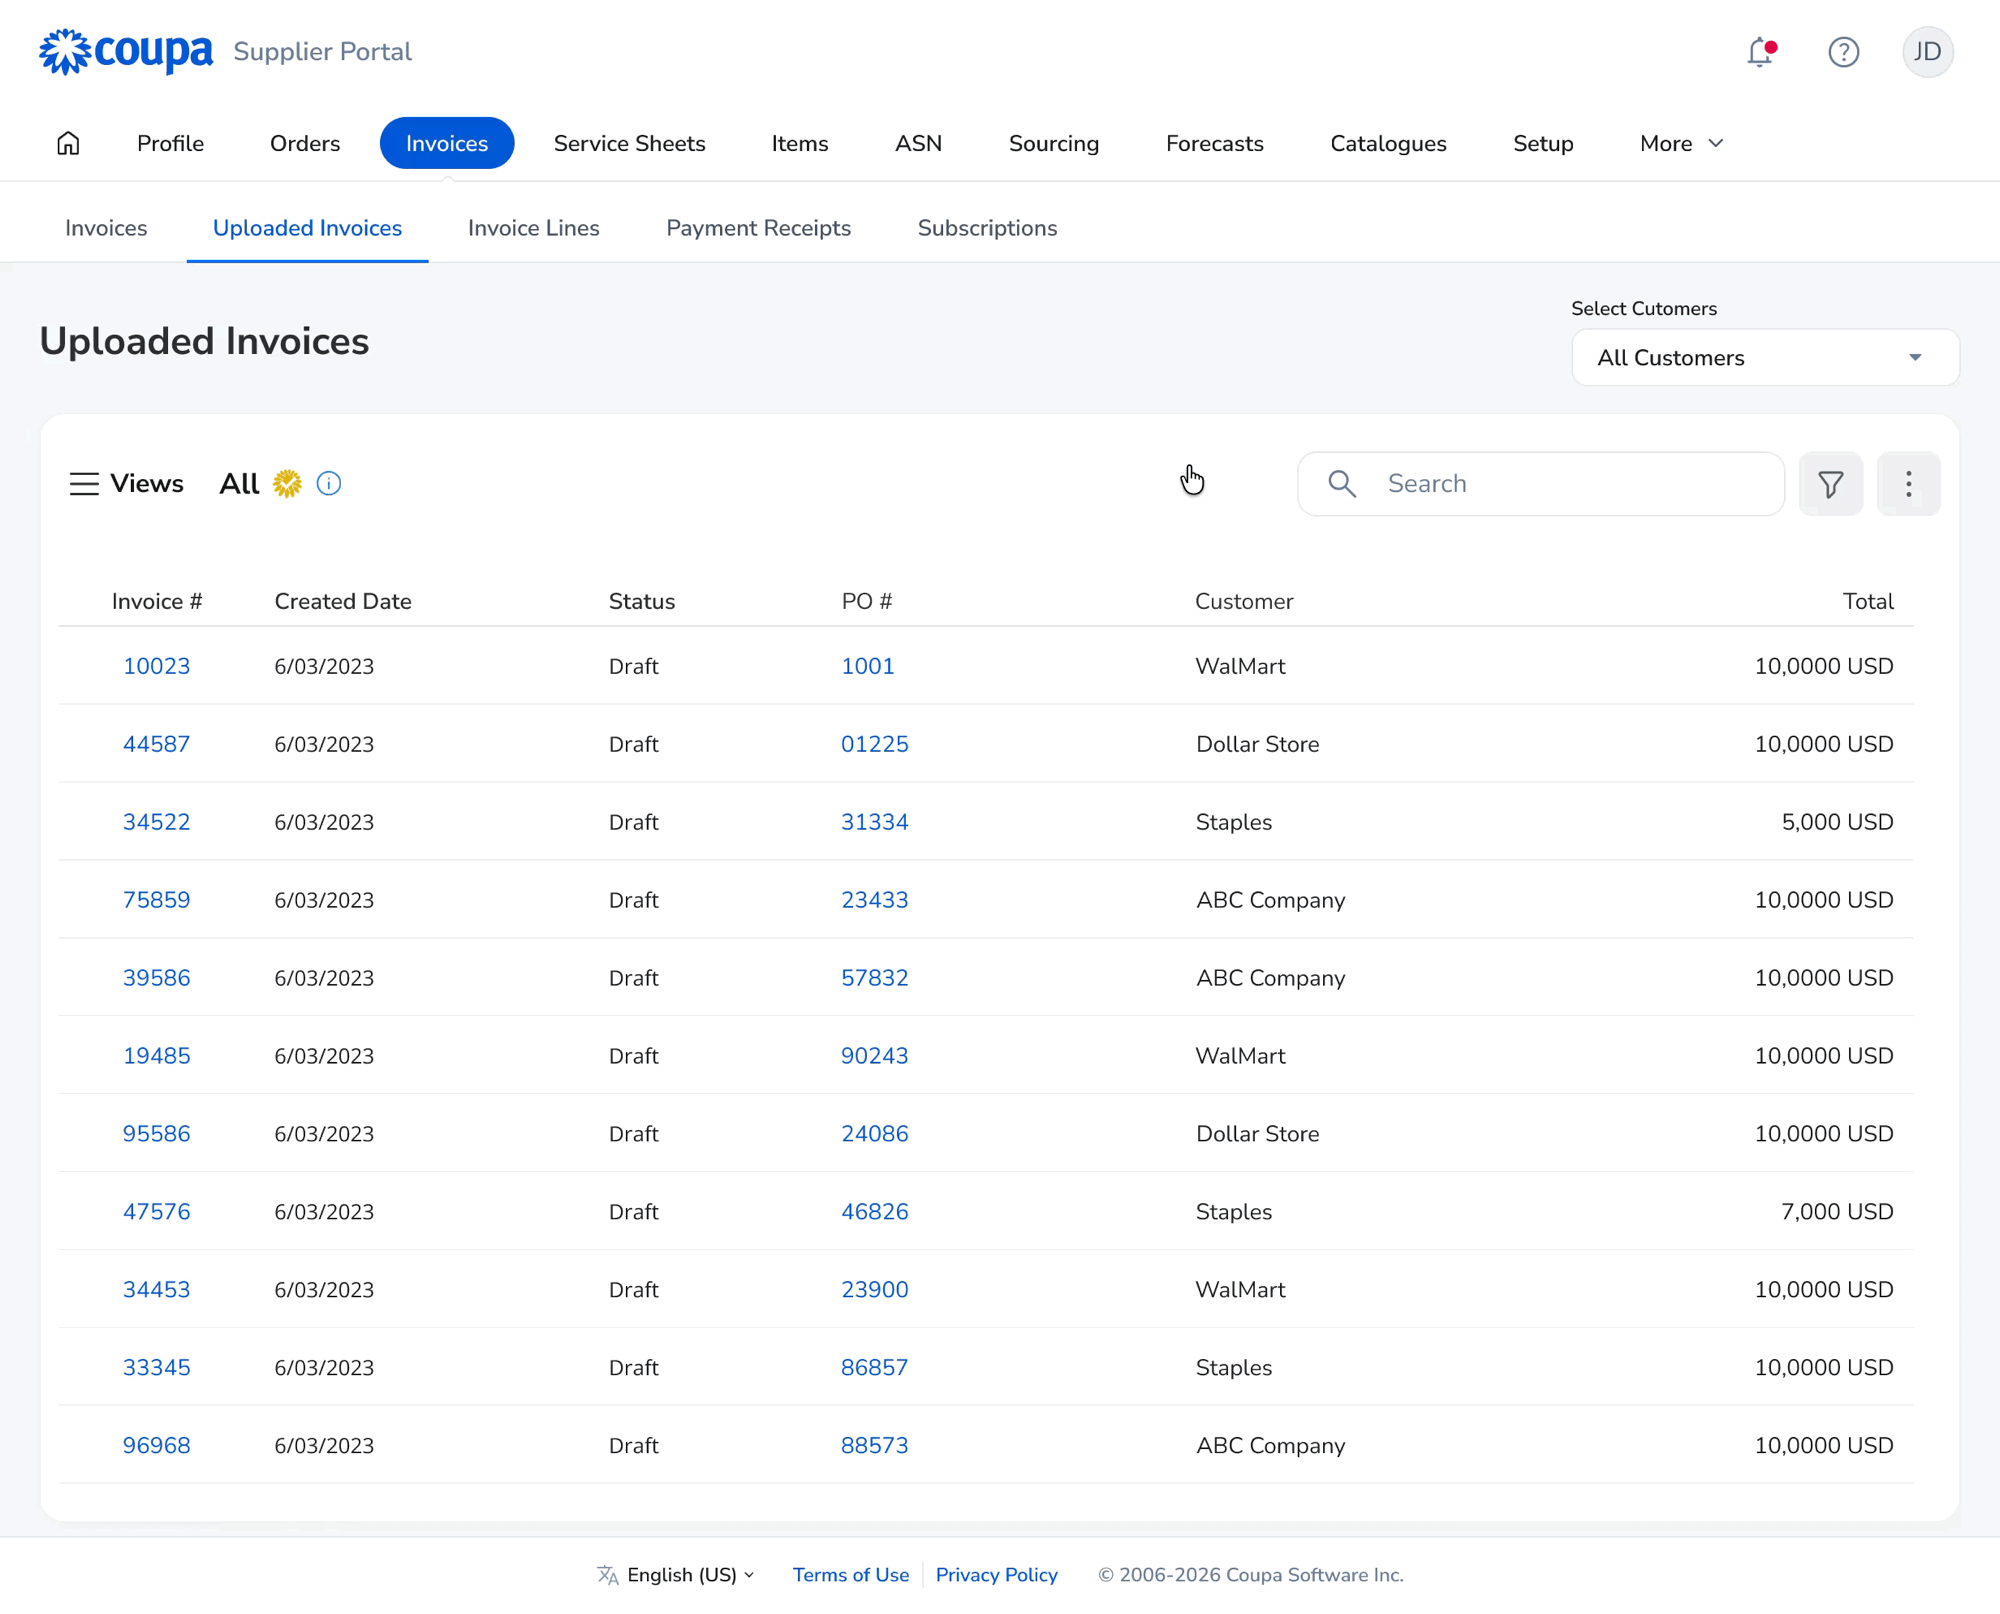This screenshot has width=2000, height=1614.
Task: Switch to the Payment Receipts tab
Action: click(759, 228)
